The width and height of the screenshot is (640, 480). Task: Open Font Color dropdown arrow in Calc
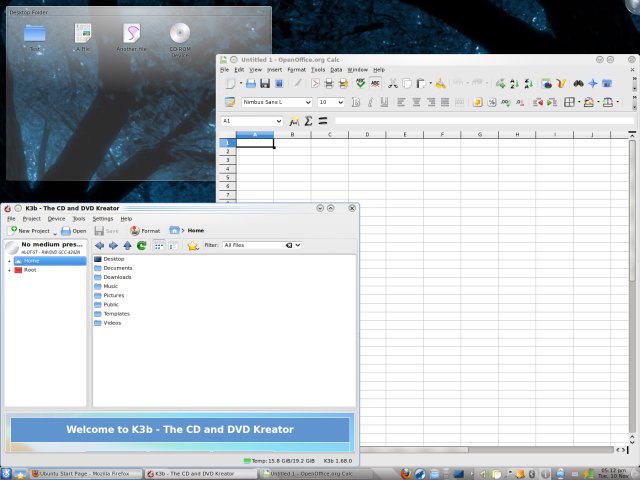[x=618, y=102]
